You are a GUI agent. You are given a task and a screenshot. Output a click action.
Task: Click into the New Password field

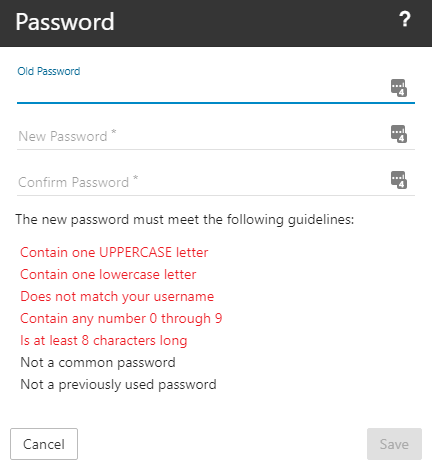tap(203, 136)
